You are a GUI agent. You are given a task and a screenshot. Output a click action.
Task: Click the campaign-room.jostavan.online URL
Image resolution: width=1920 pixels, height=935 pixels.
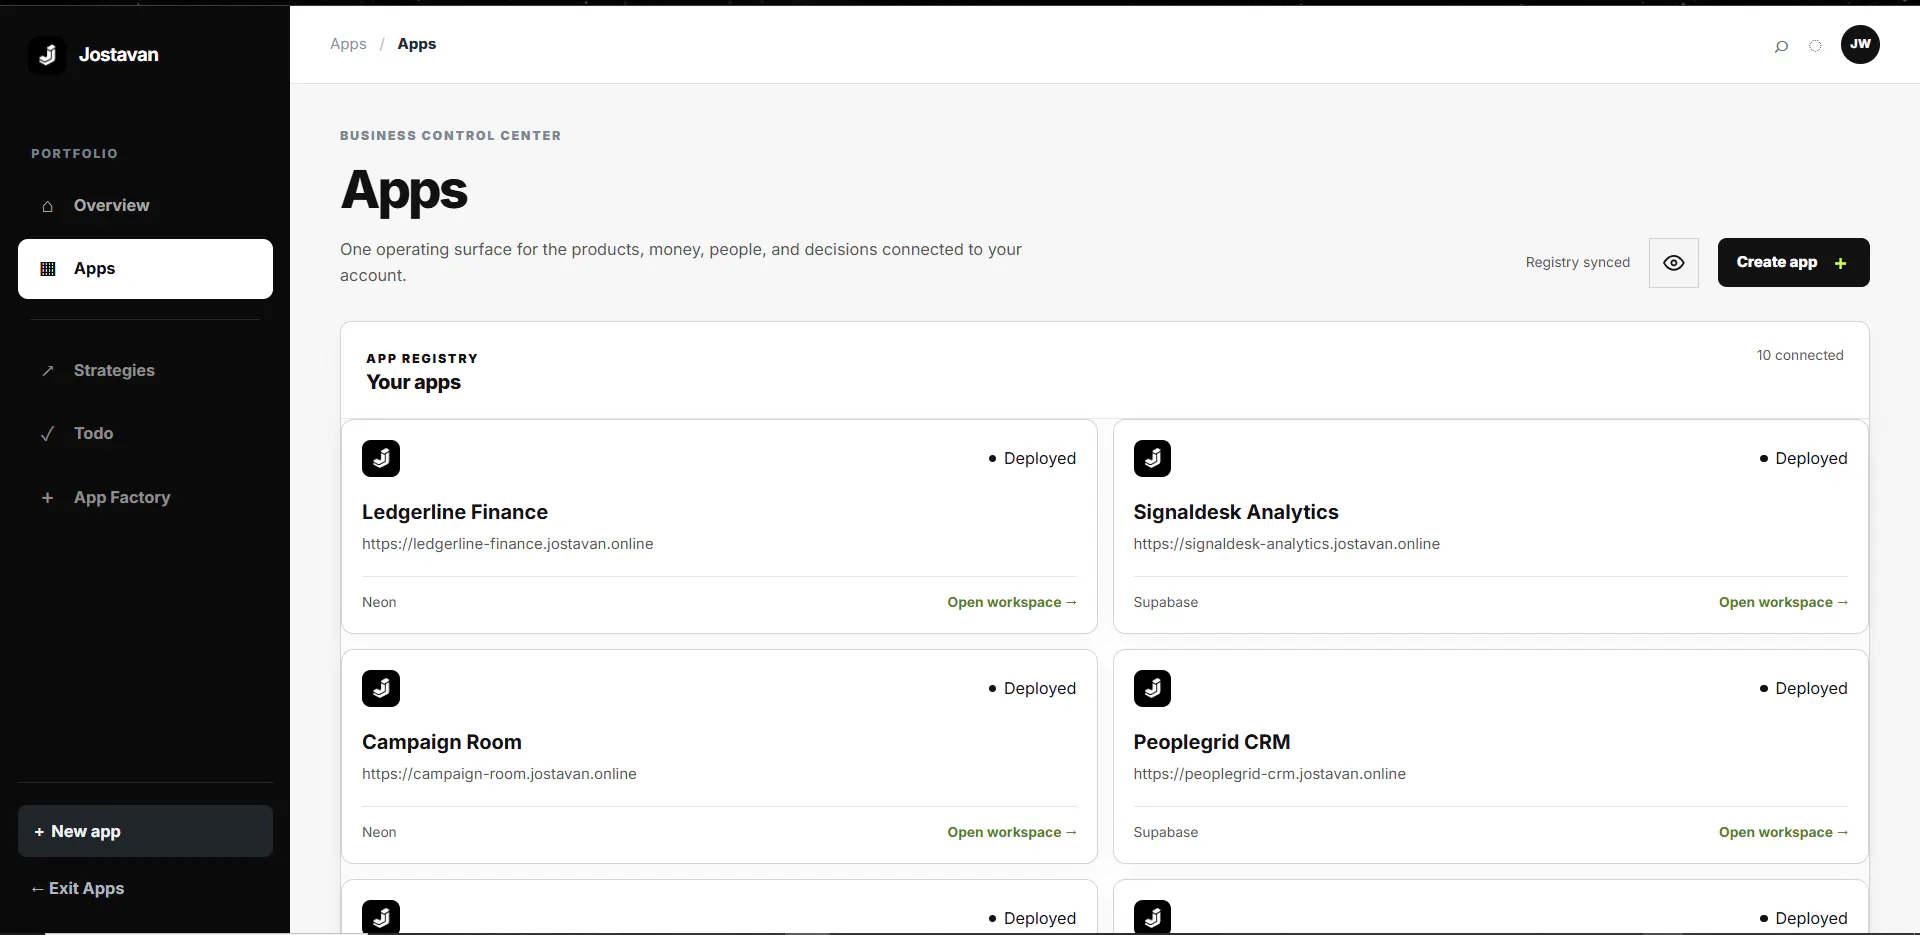[x=499, y=774]
